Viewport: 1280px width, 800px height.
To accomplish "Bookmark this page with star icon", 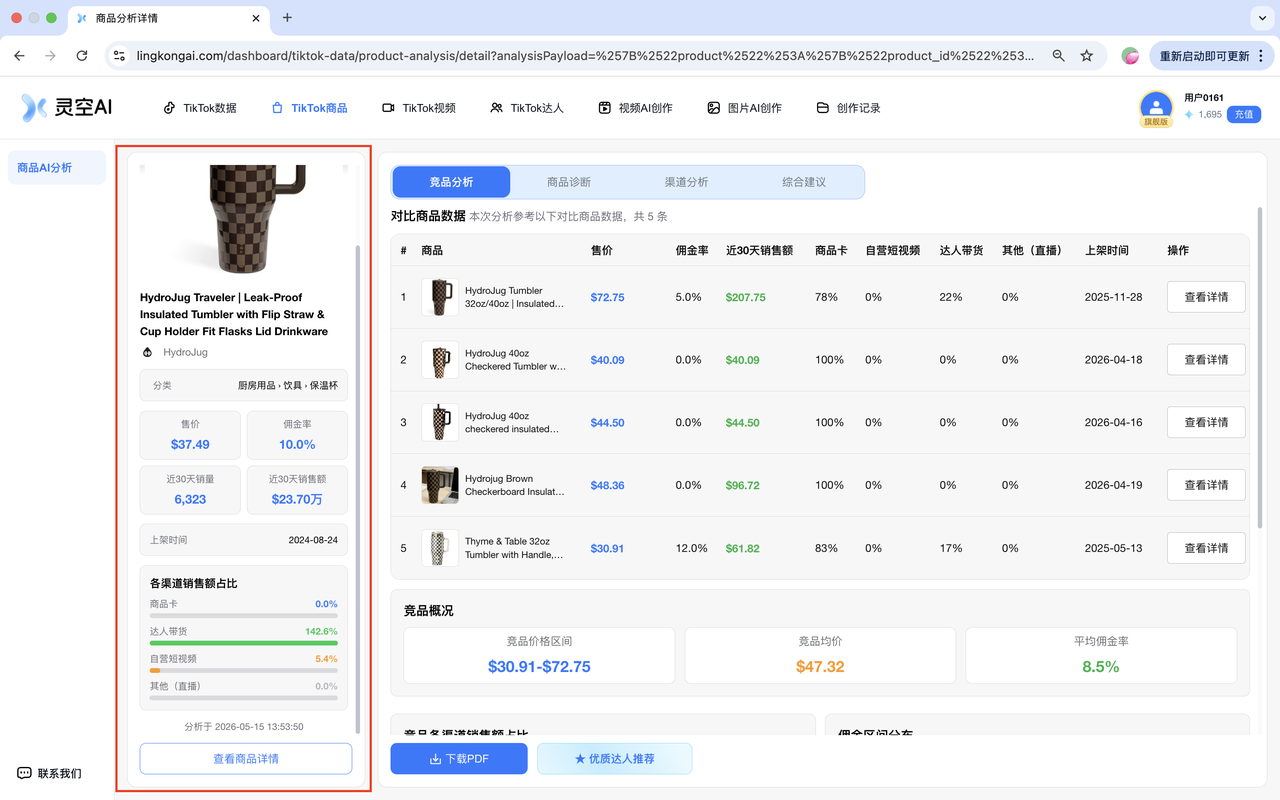I will (x=1087, y=56).
